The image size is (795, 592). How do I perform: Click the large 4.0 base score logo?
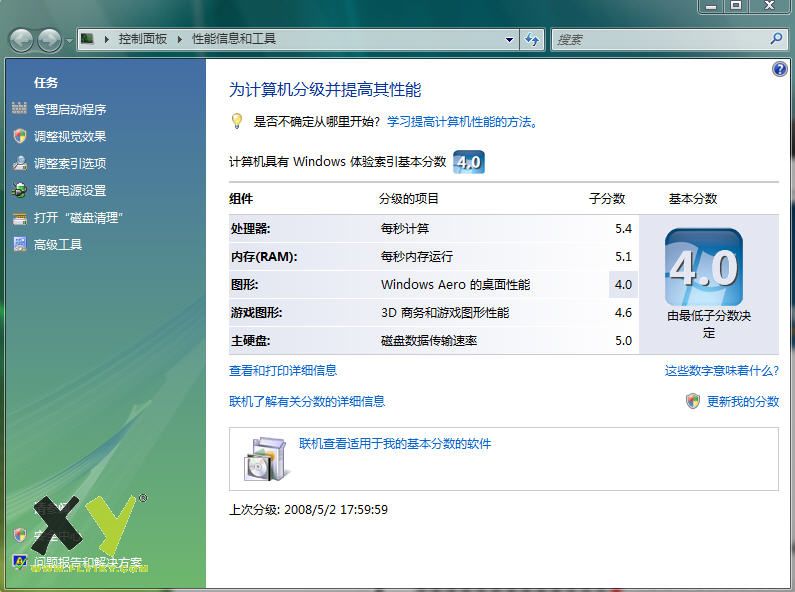click(704, 267)
